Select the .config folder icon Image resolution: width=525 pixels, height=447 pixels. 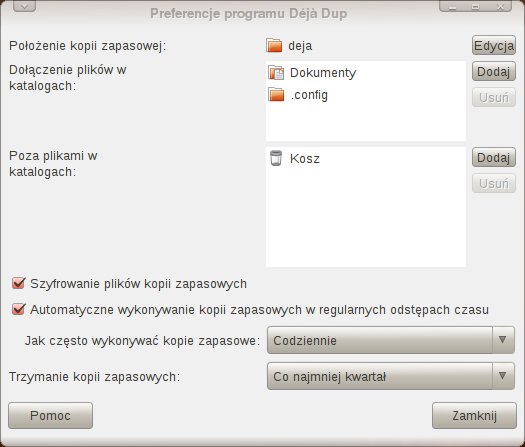276,94
